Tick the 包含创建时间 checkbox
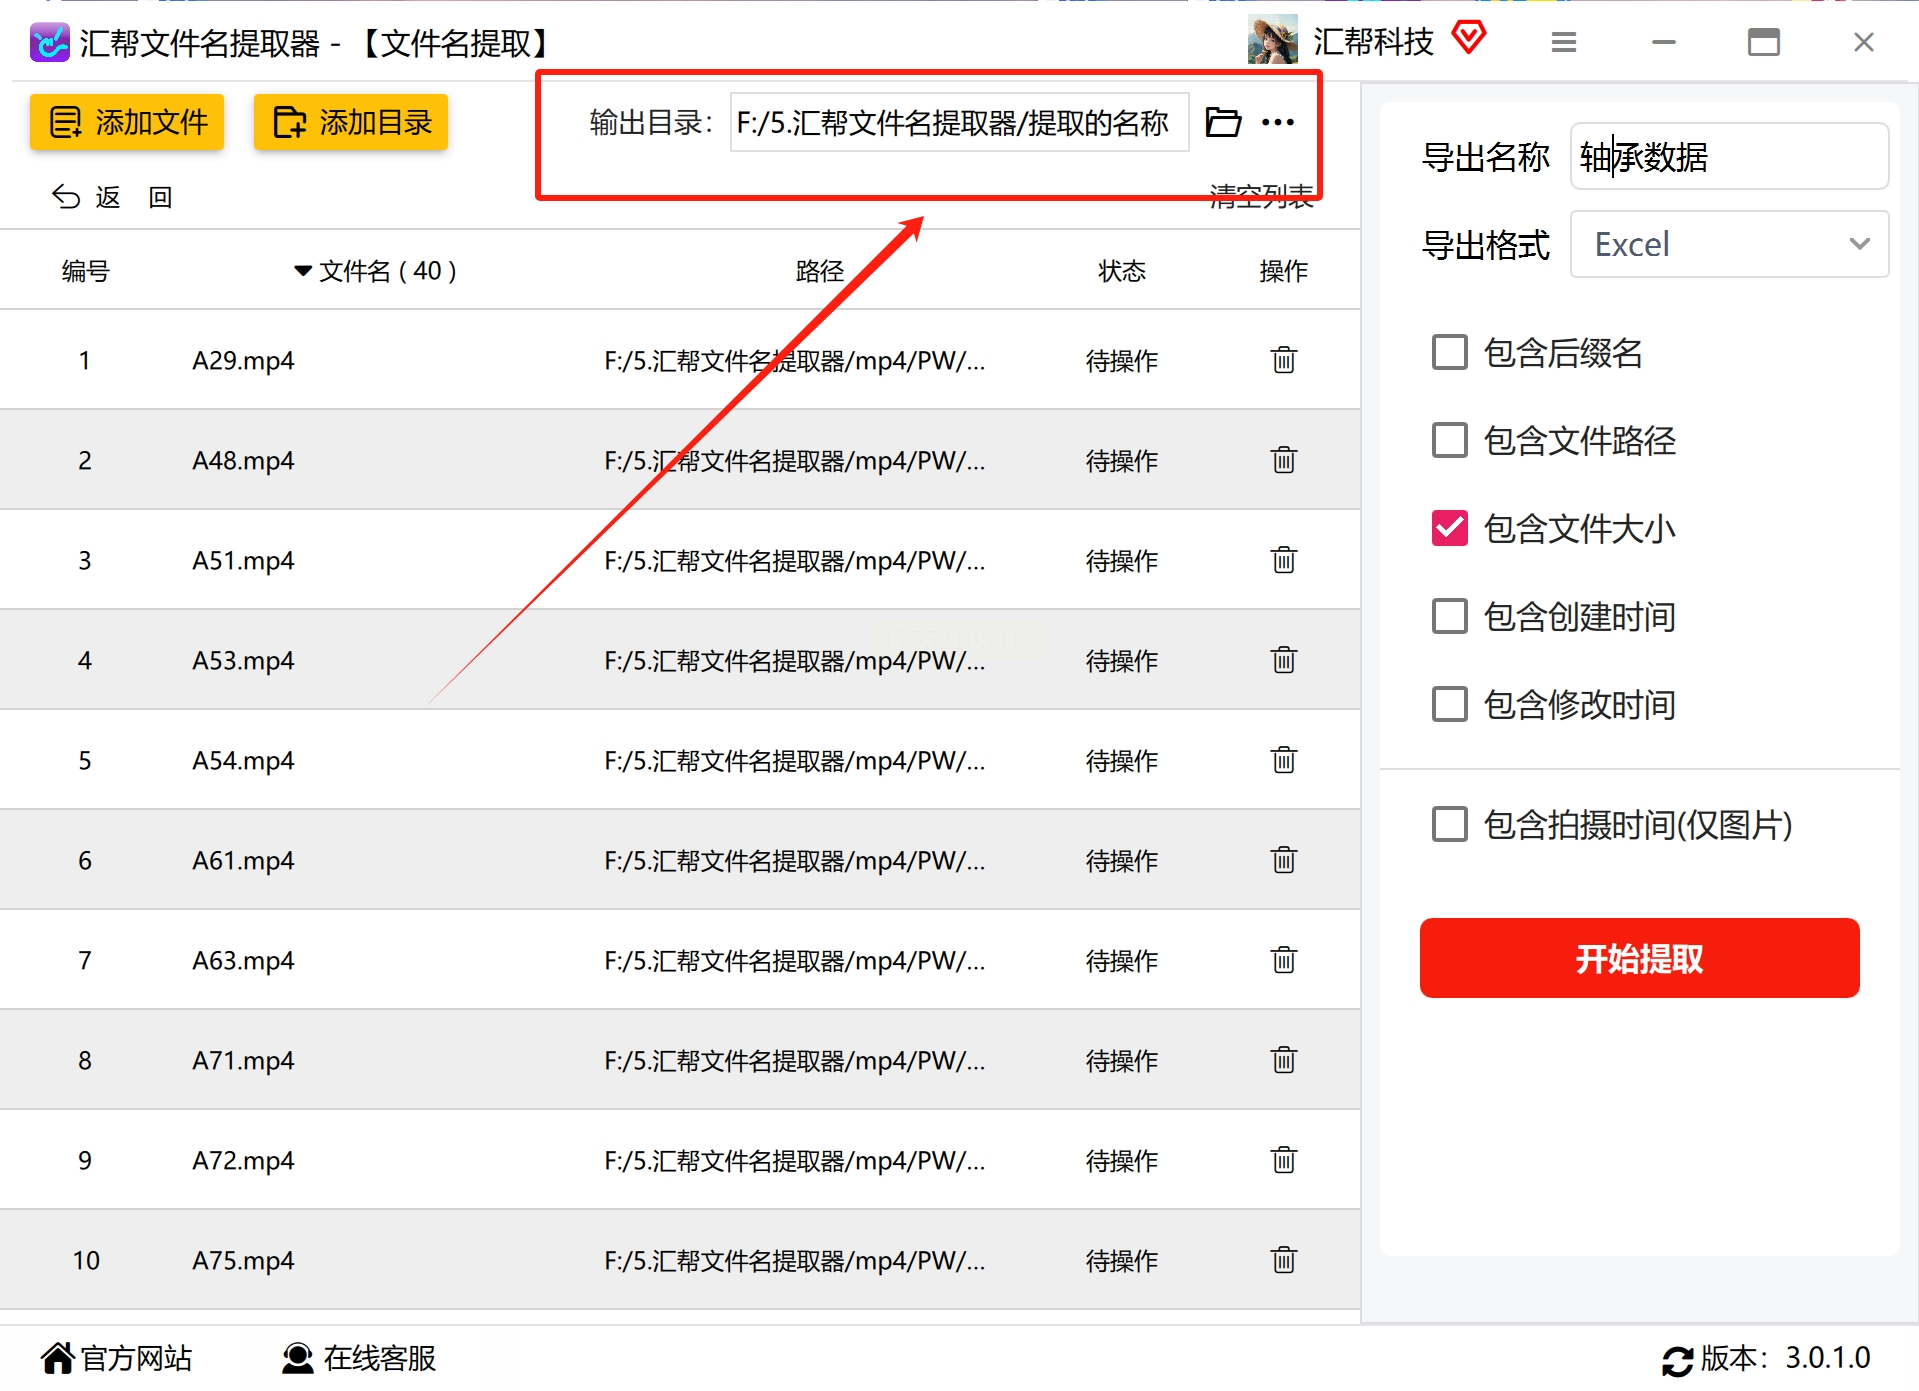This screenshot has height=1391, width=1919. 1449,616
